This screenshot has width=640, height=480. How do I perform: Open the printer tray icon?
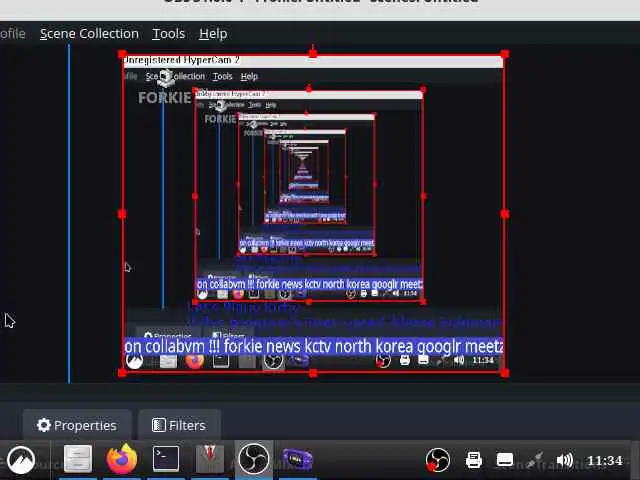click(x=474, y=460)
